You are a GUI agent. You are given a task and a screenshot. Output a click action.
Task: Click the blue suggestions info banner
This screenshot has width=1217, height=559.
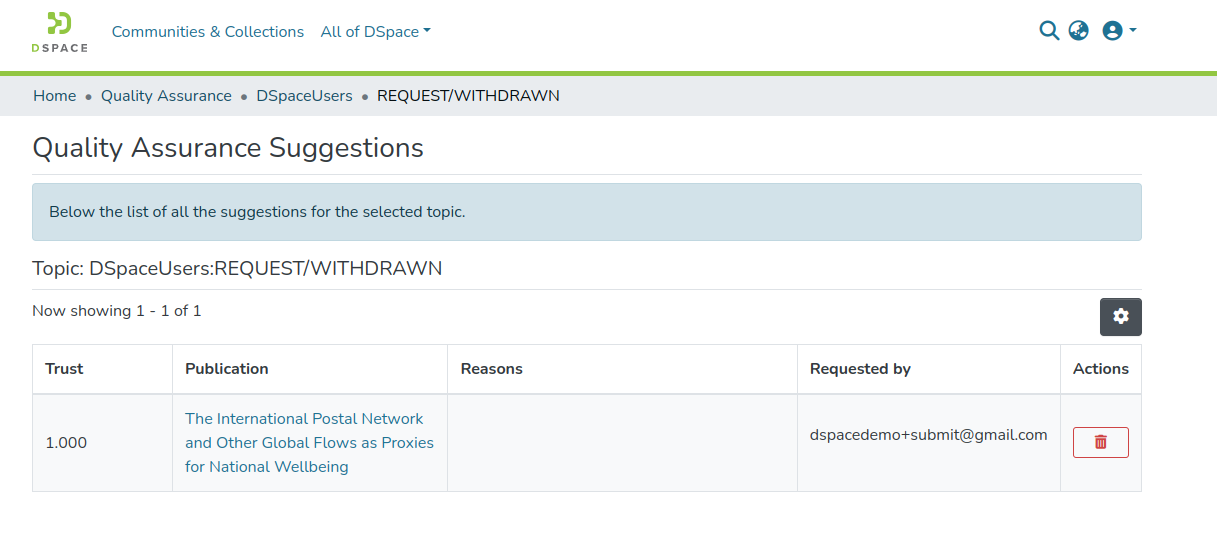586,212
